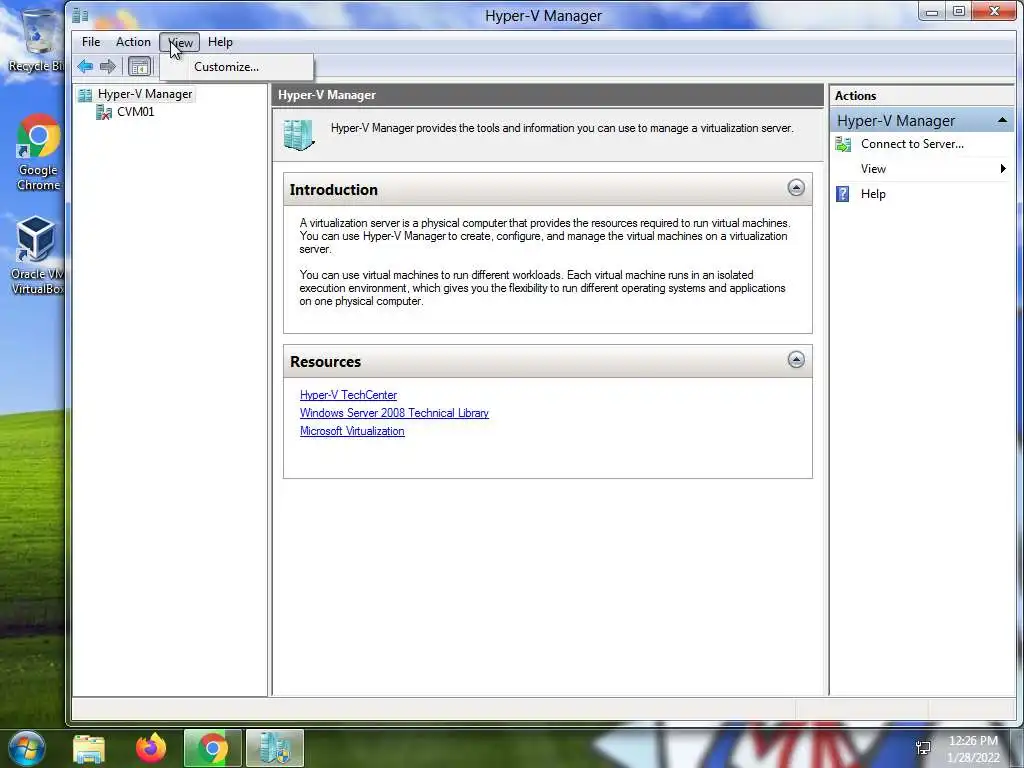This screenshot has width=1024, height=768.
Task: Open the Windows Start menu
Action: point(26,748)
